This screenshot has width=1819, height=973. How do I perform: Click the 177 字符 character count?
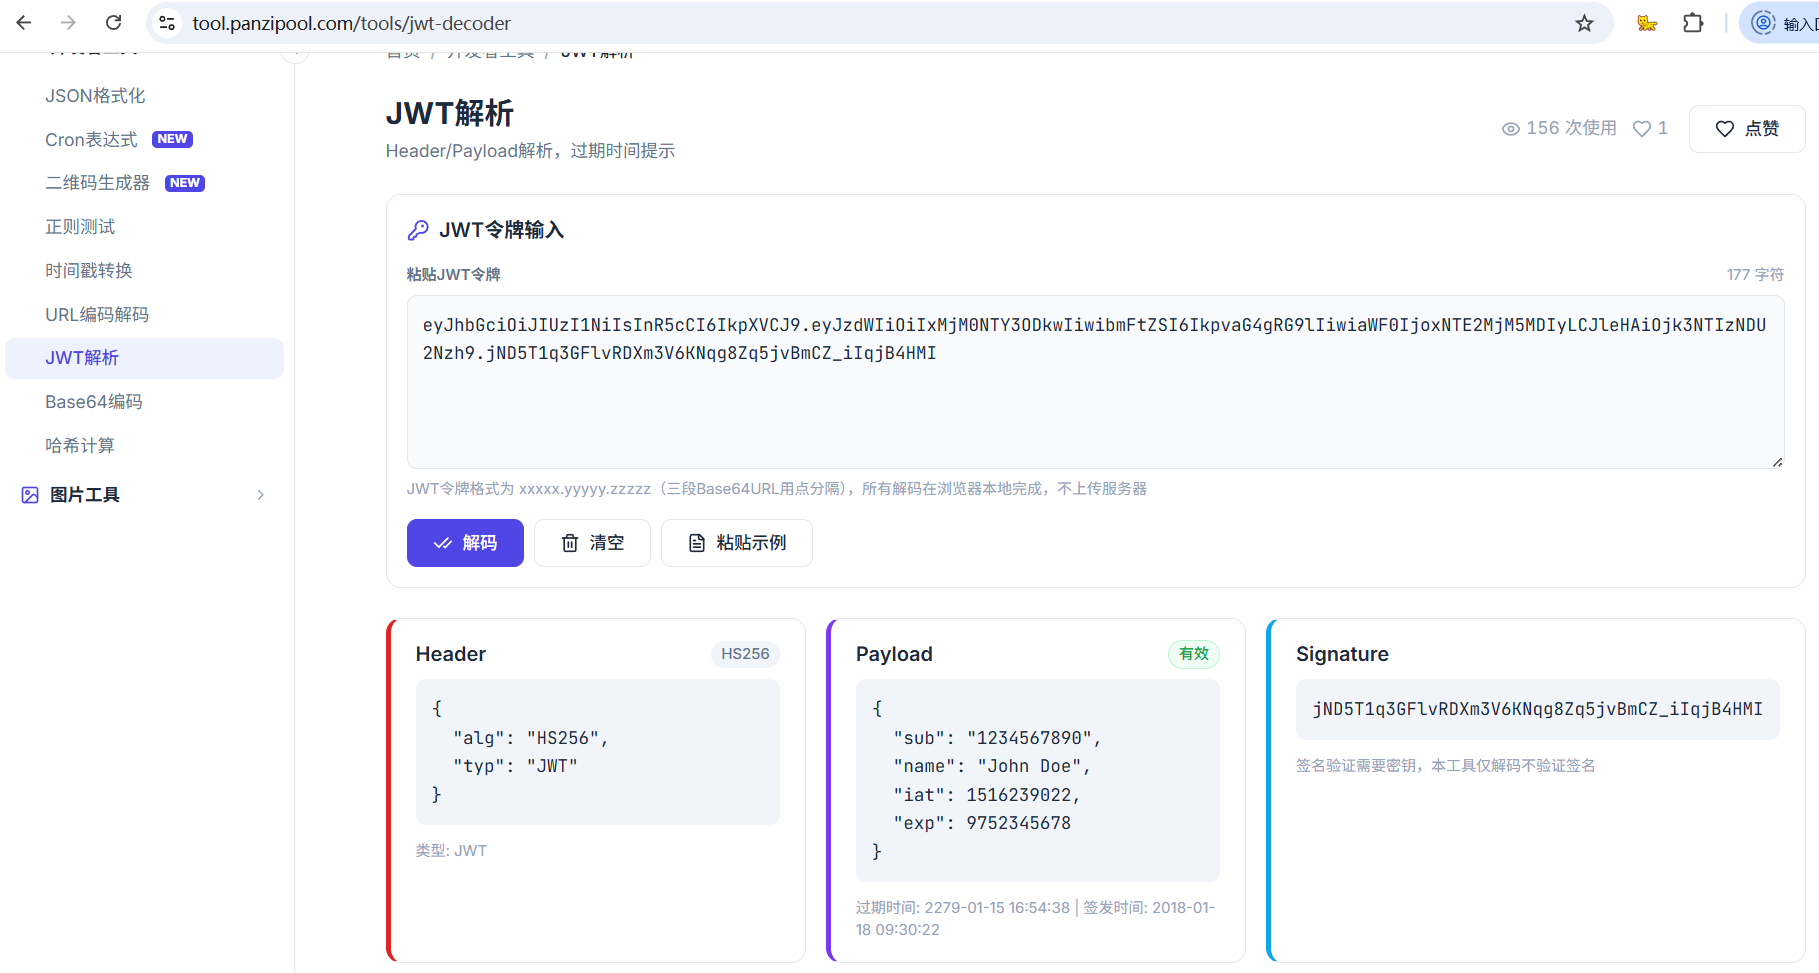click(1755, 275)
